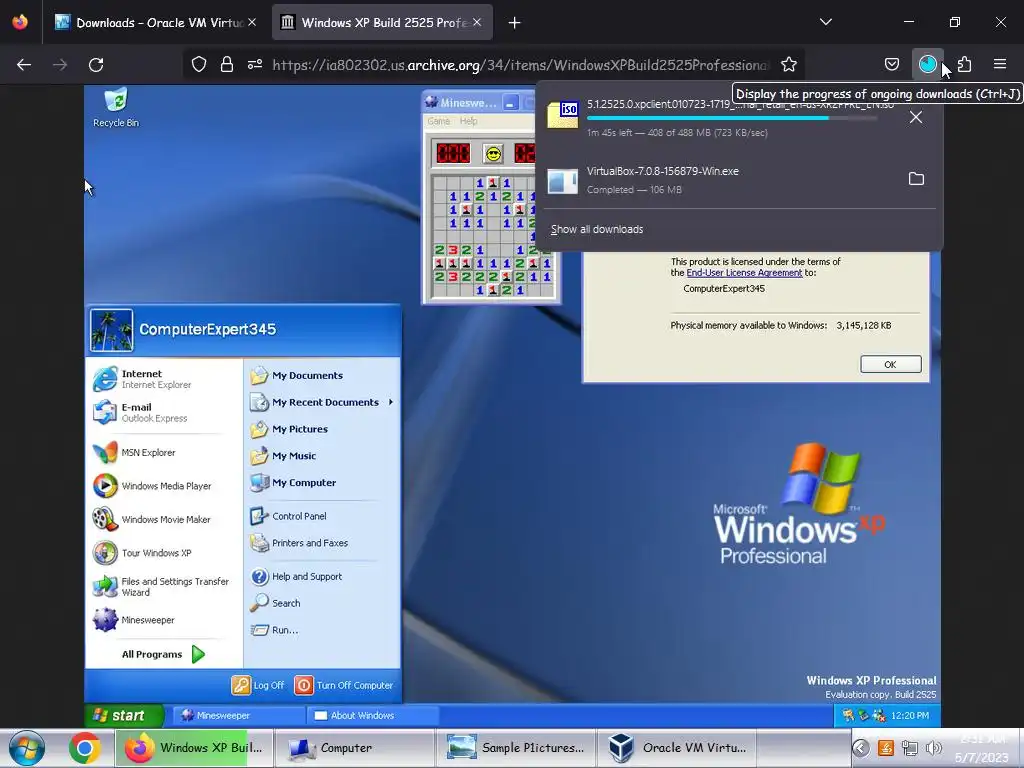The width and height of the screenshot is (1024, 768).
Task: Open the Run... dialog entry
Action: 274,630
